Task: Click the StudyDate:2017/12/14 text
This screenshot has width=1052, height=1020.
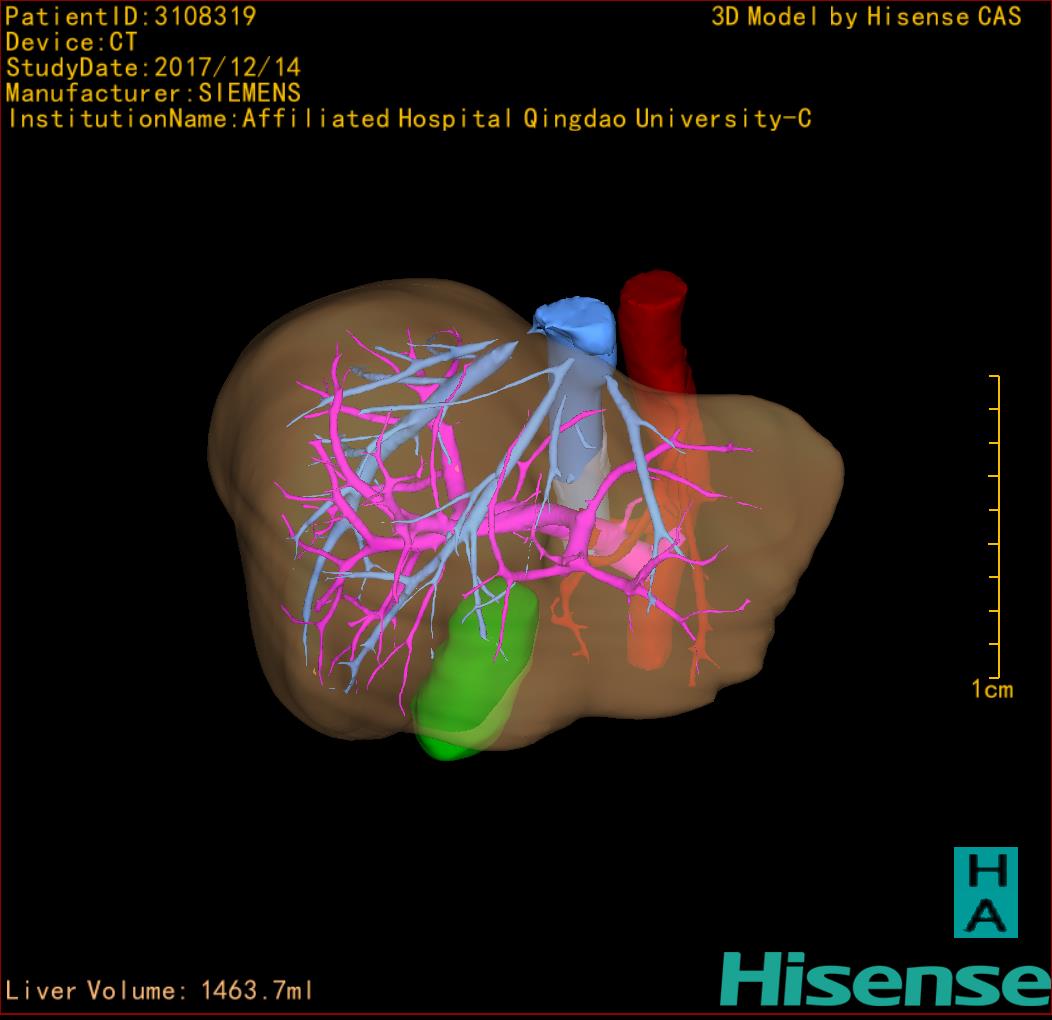Action: (153, 67)
